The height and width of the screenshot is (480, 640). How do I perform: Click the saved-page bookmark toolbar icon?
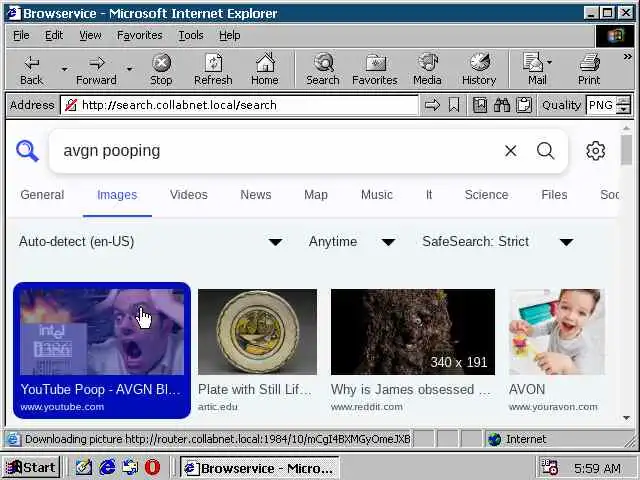pos(480,105)
